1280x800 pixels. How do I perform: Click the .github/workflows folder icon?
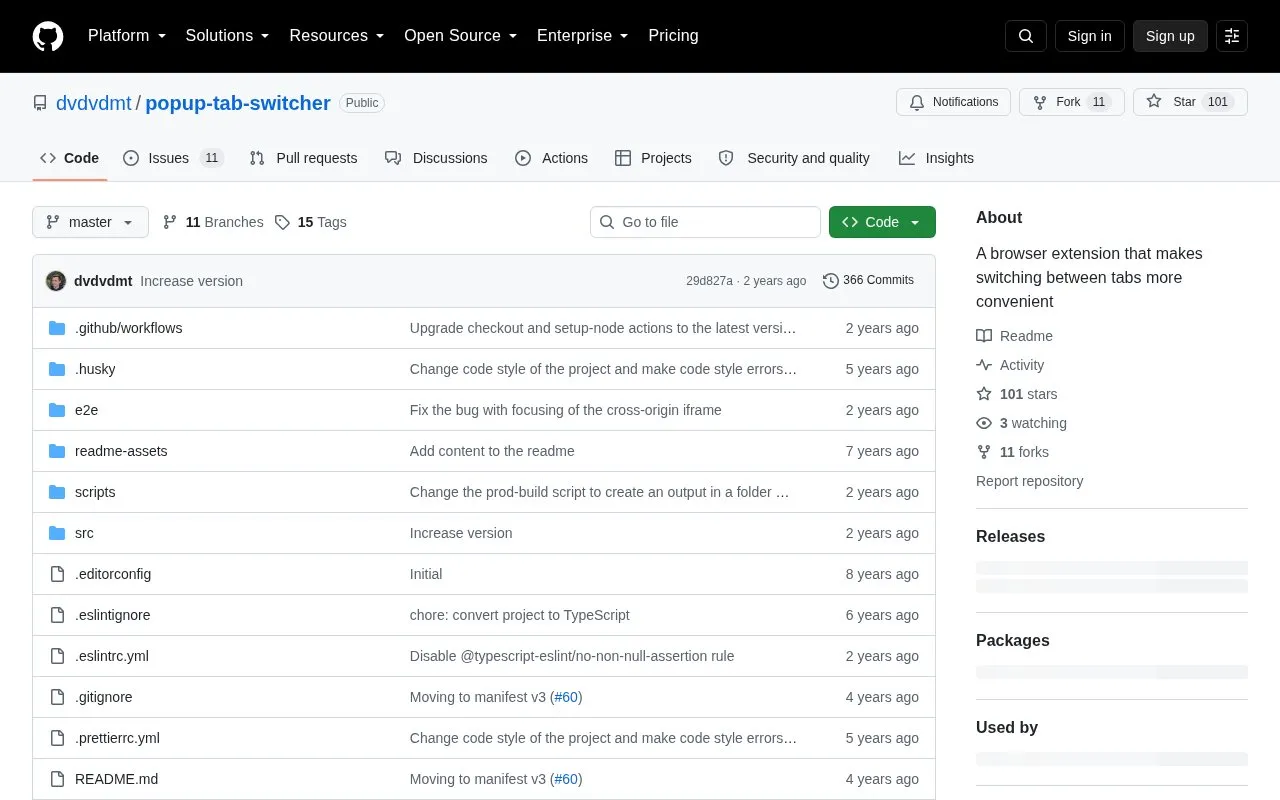tap(57, 328)
